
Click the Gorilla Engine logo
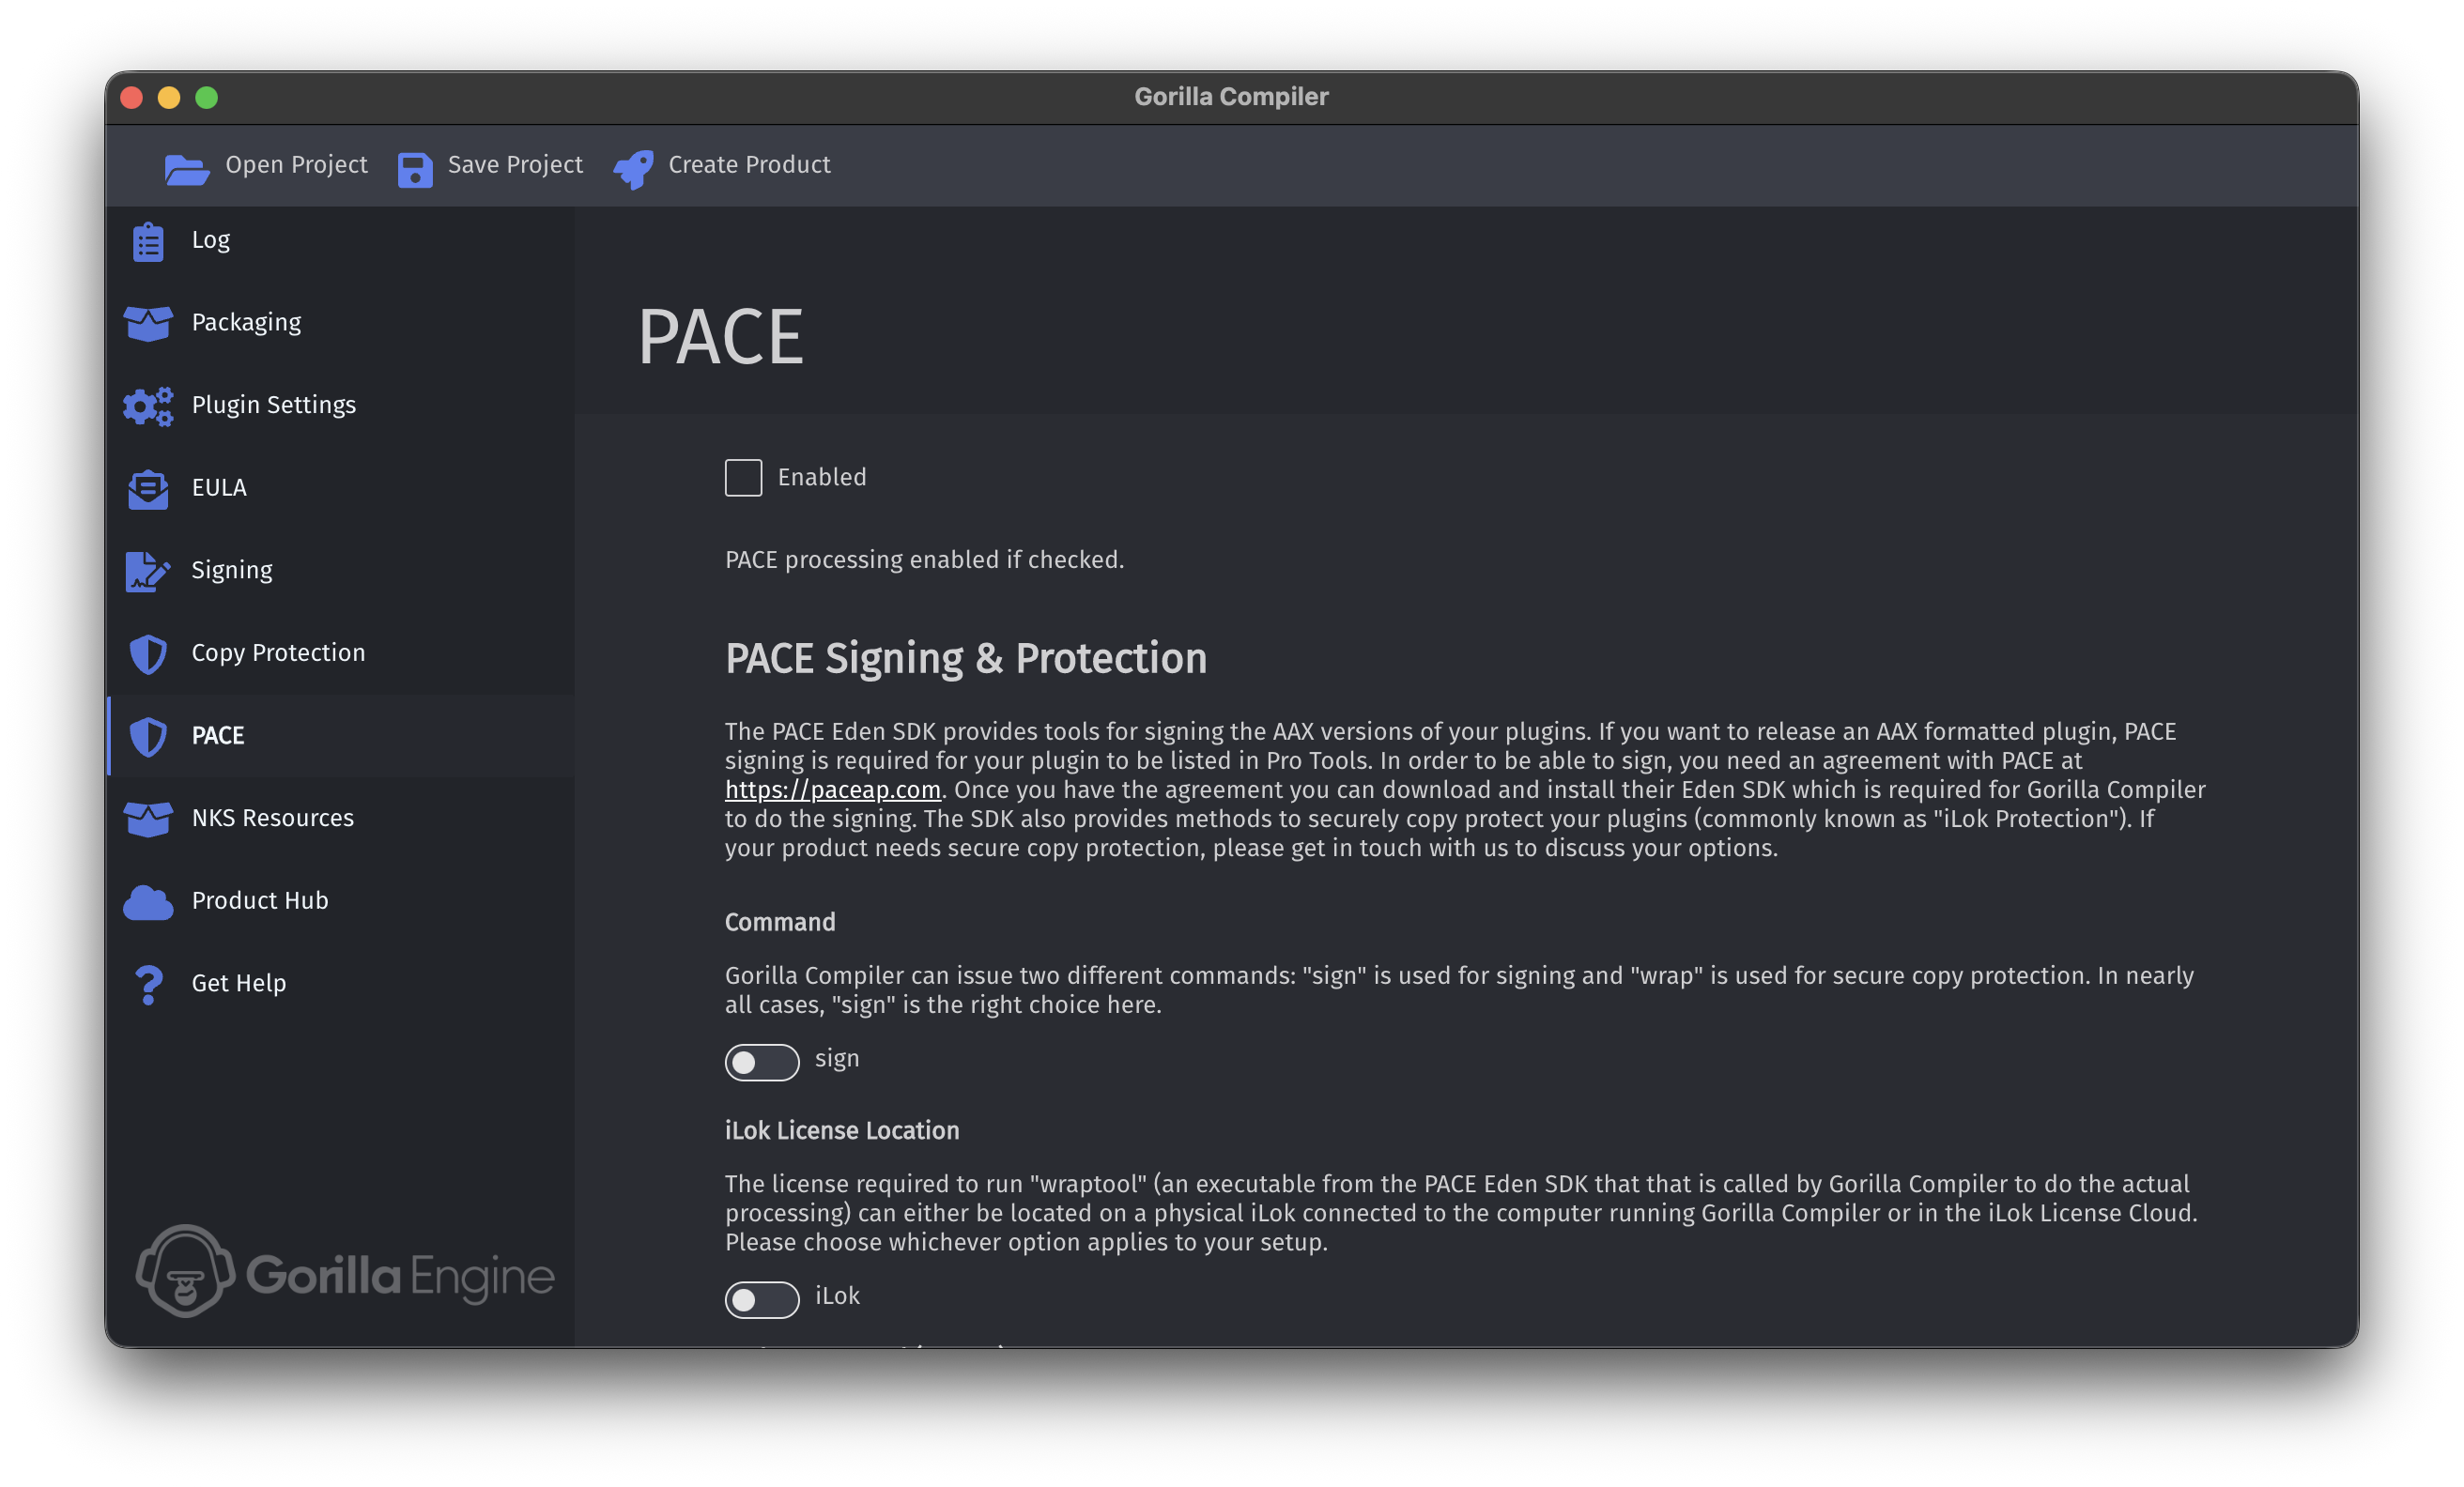coord(345,1271)
